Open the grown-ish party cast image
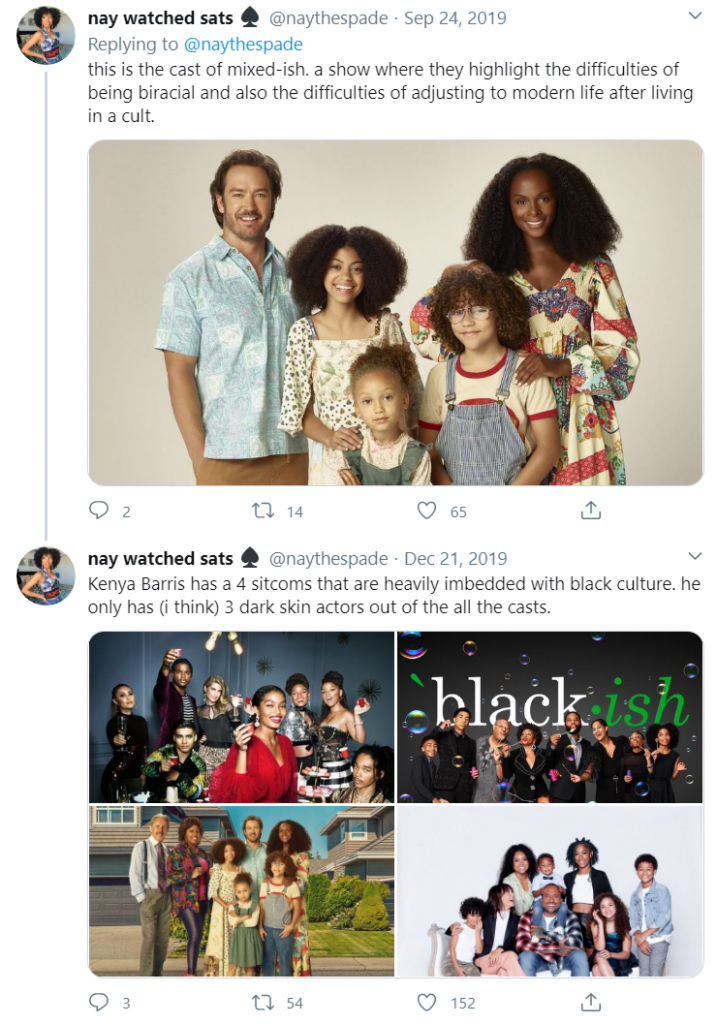Image resolution: width=717 pixels, height=1024 pixels. coord(242,717)
